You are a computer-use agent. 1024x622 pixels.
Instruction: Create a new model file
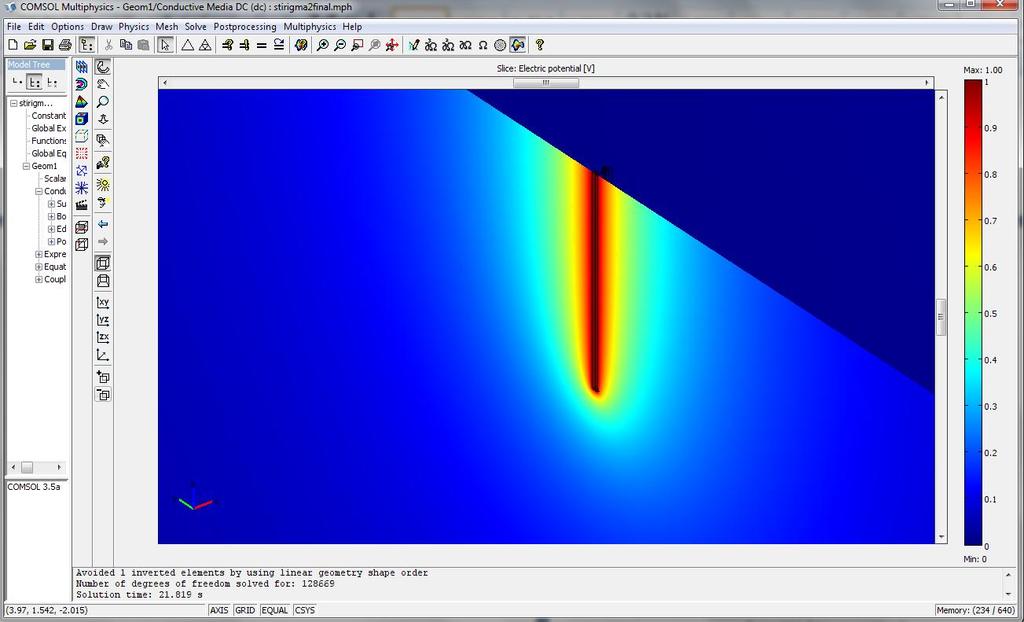coord(12,45)
